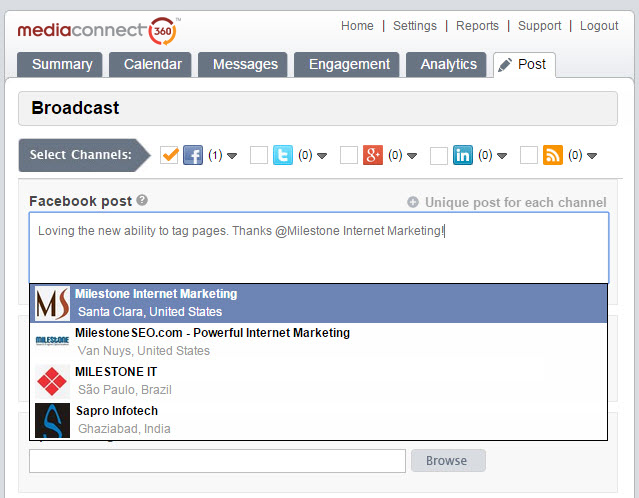Click the Browse button
Viewport: 639px width, 498px height.
point(448,461)
